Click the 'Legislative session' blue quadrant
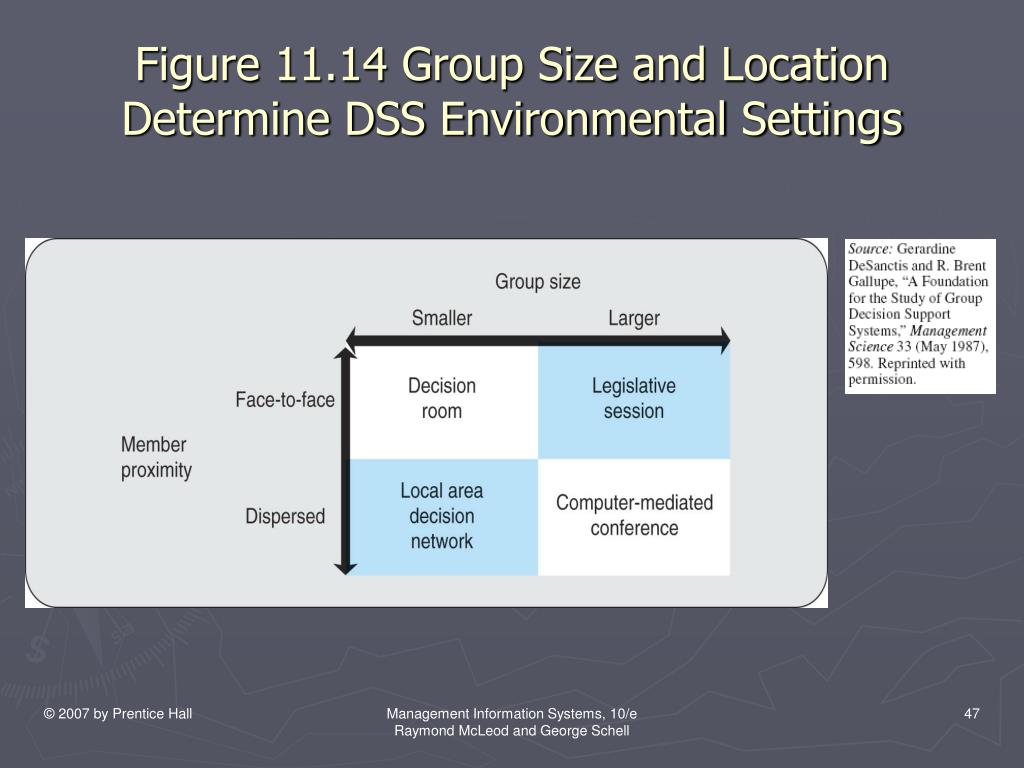1024x768 pixels. click(x=633, y=402)
